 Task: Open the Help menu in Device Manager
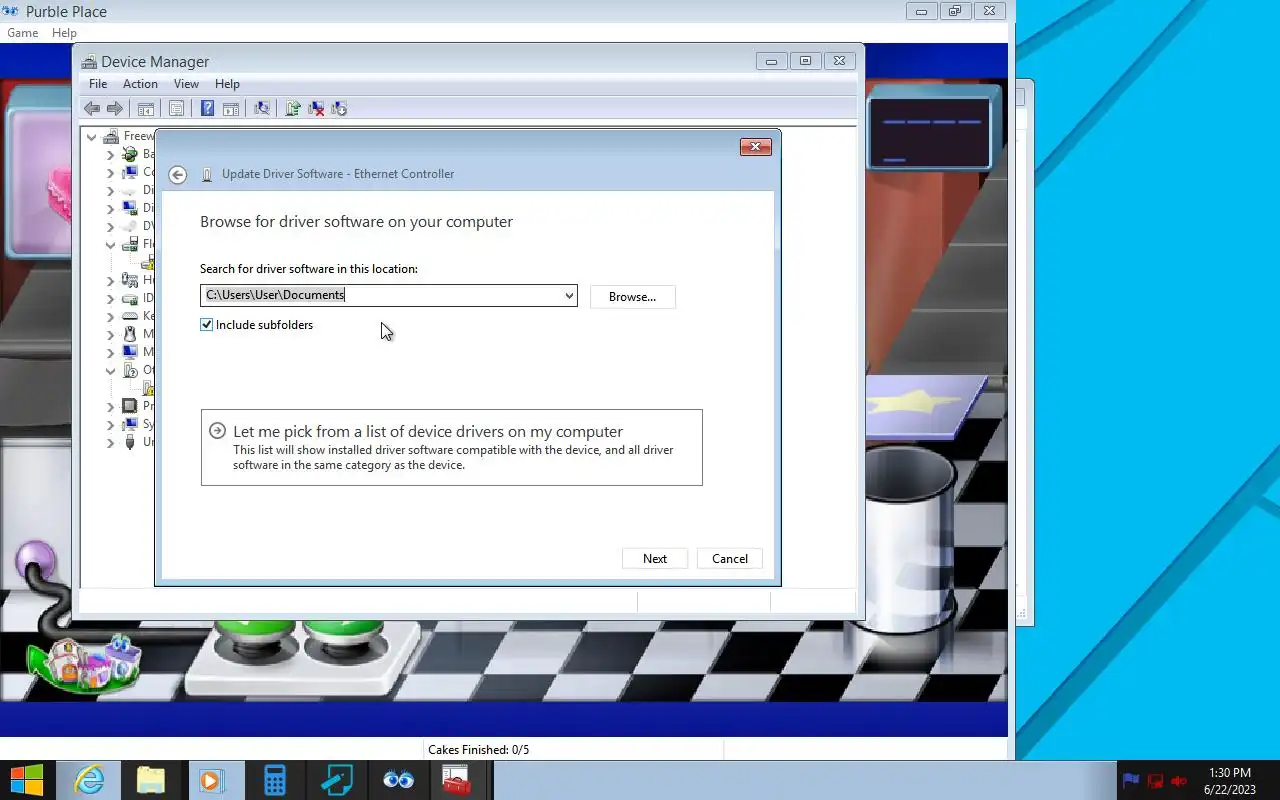[x=227, y=84]
